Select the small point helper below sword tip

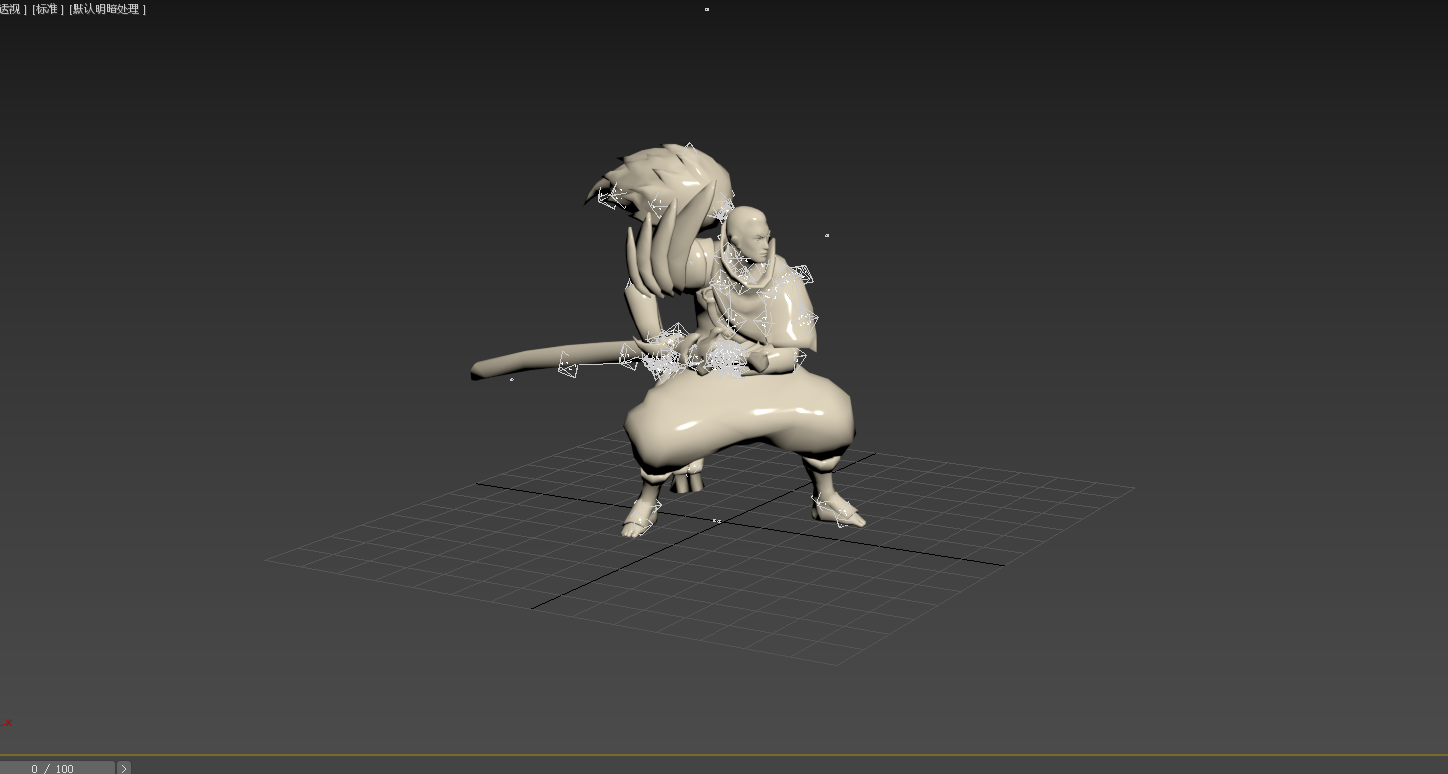[512, 380]
